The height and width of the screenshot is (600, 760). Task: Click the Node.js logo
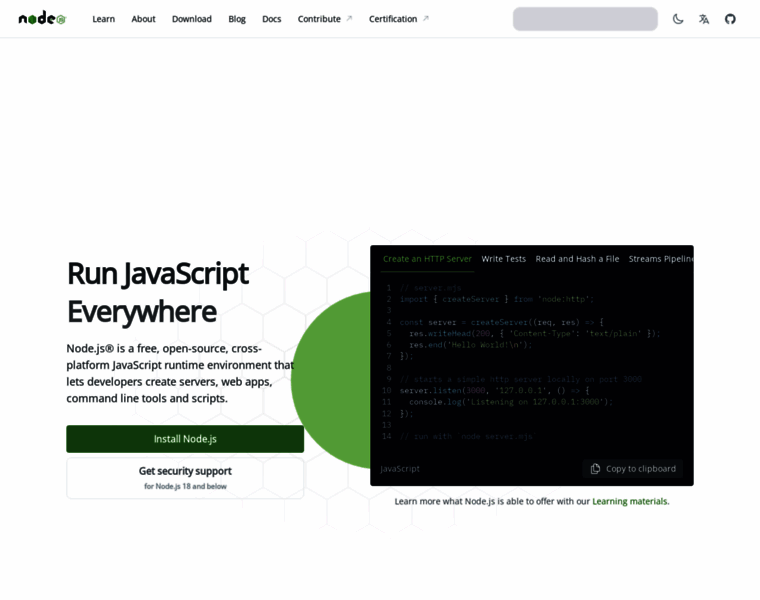point(42,18)
